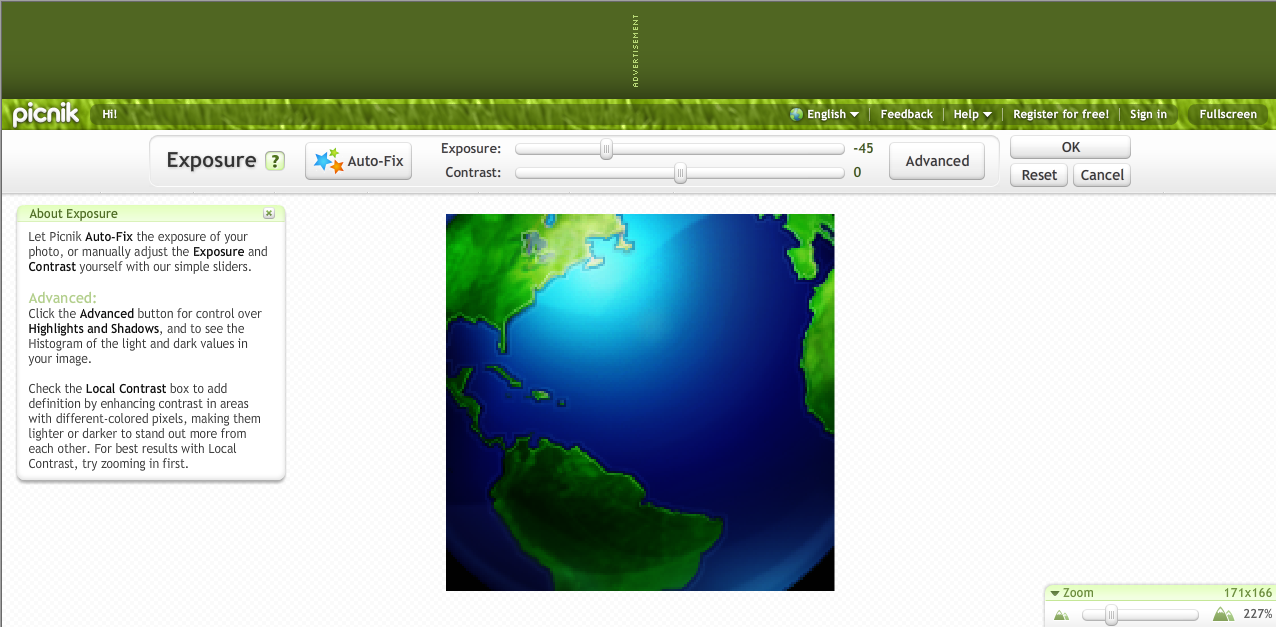Click the globe photo on canvas
Viewport: 1276px width, 627px height.
click(640, 402)
